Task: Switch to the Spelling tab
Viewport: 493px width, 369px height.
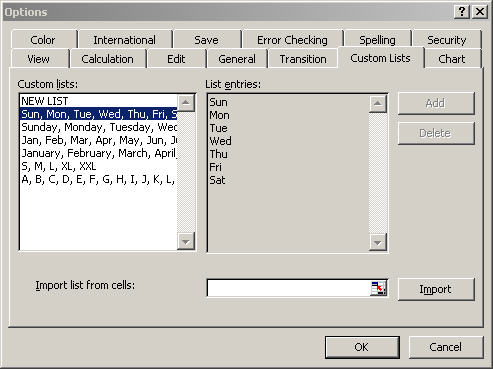Action: (x=377, y=40)
